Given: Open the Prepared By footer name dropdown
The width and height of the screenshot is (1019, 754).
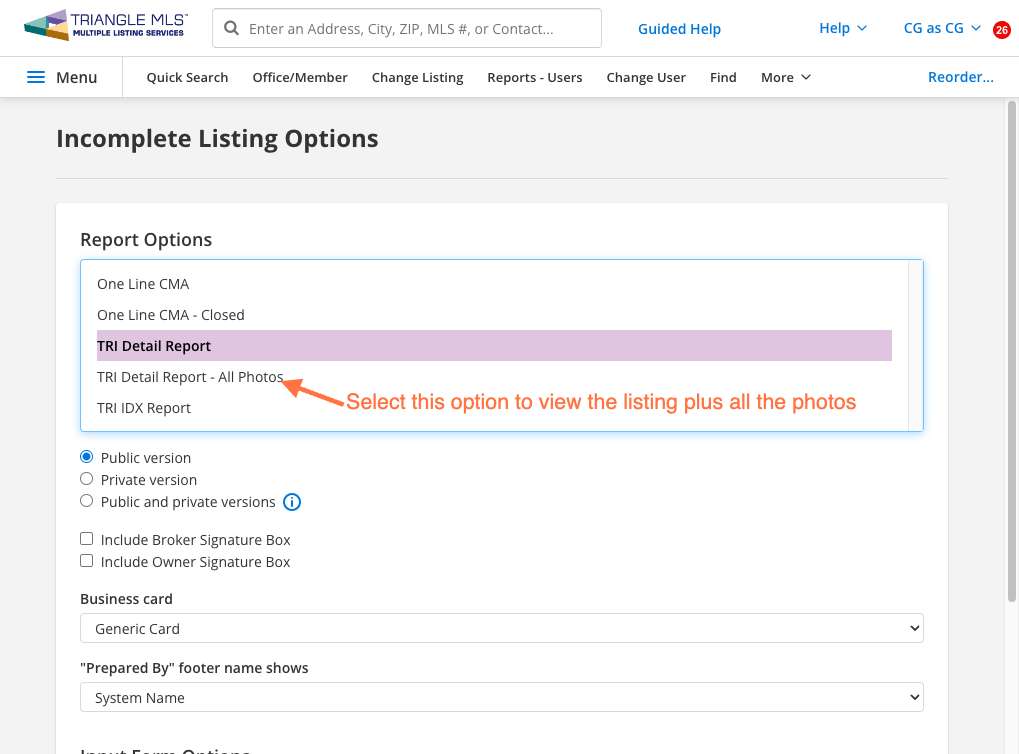Looking at the screenshot, I should click(x=502, y=697).
